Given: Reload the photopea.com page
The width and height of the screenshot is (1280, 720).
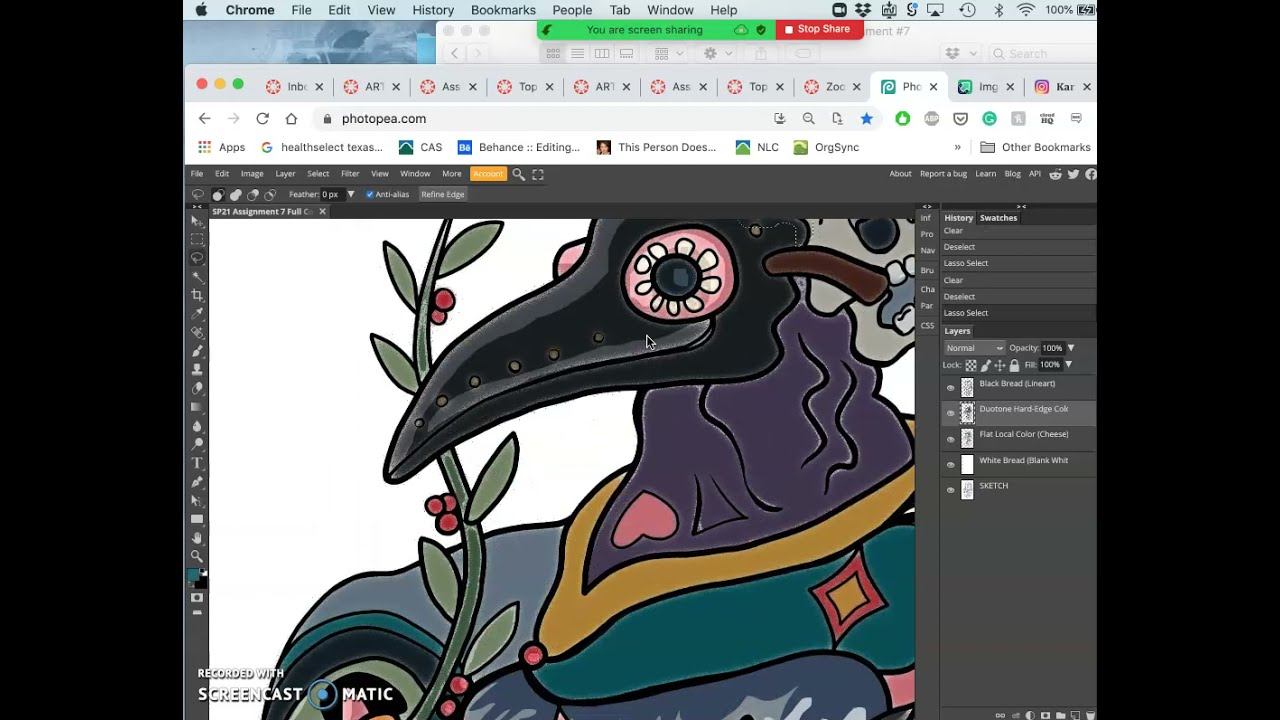Looking at the screenshot, I should coord(262,118).
